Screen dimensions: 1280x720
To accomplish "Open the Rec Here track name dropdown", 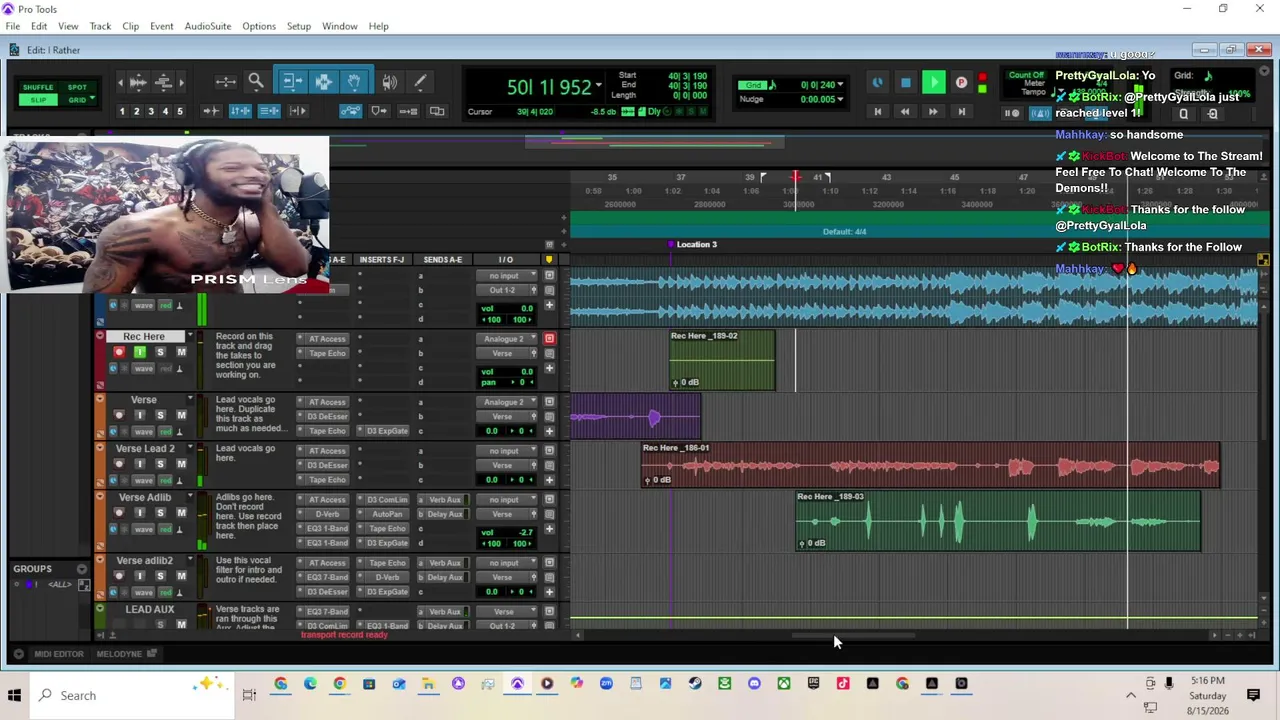I will 189,337.
